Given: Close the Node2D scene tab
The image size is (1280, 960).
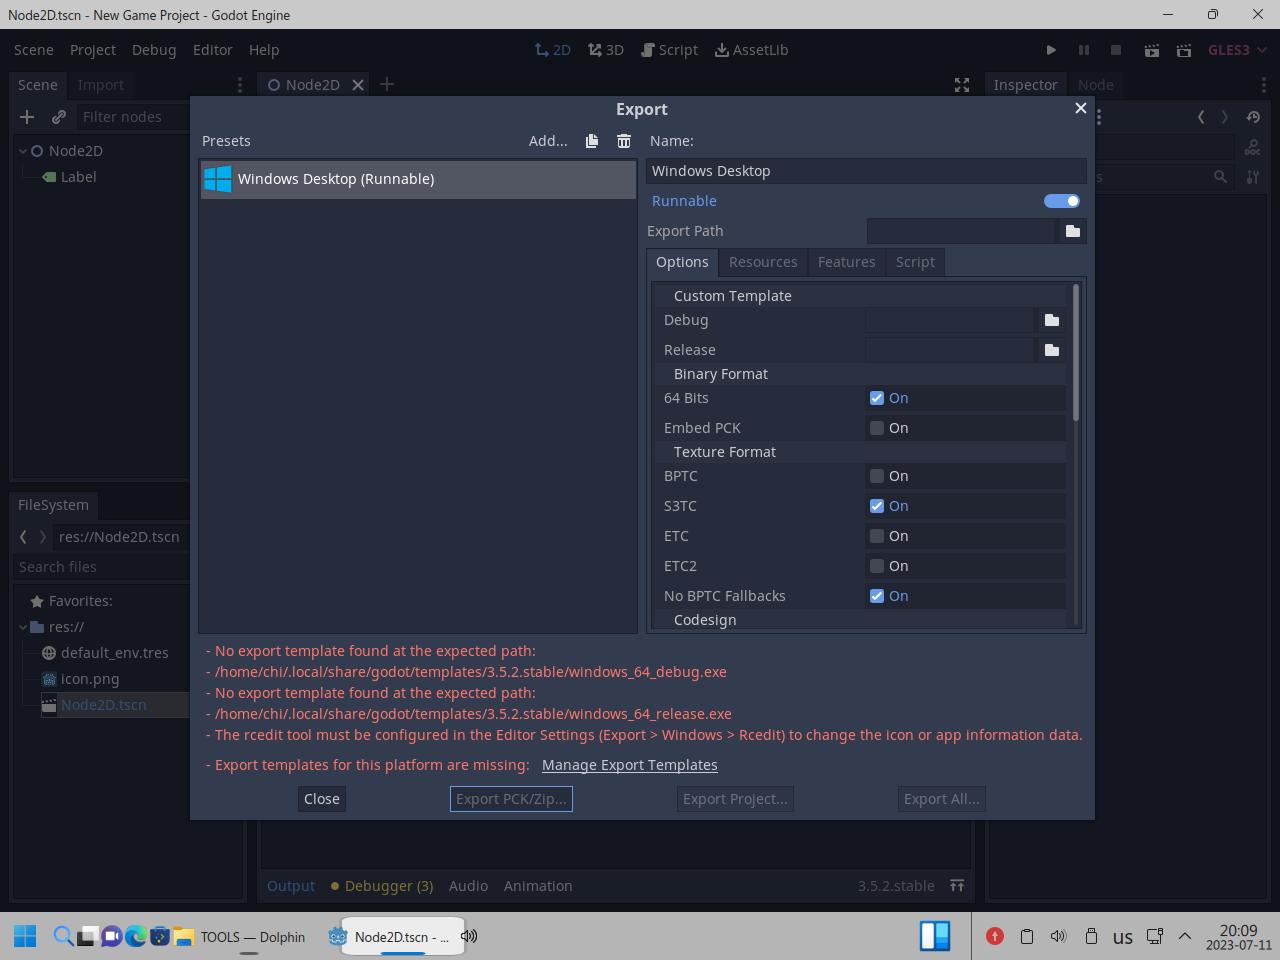Looking at the screenshot, I should pos(358,85).
